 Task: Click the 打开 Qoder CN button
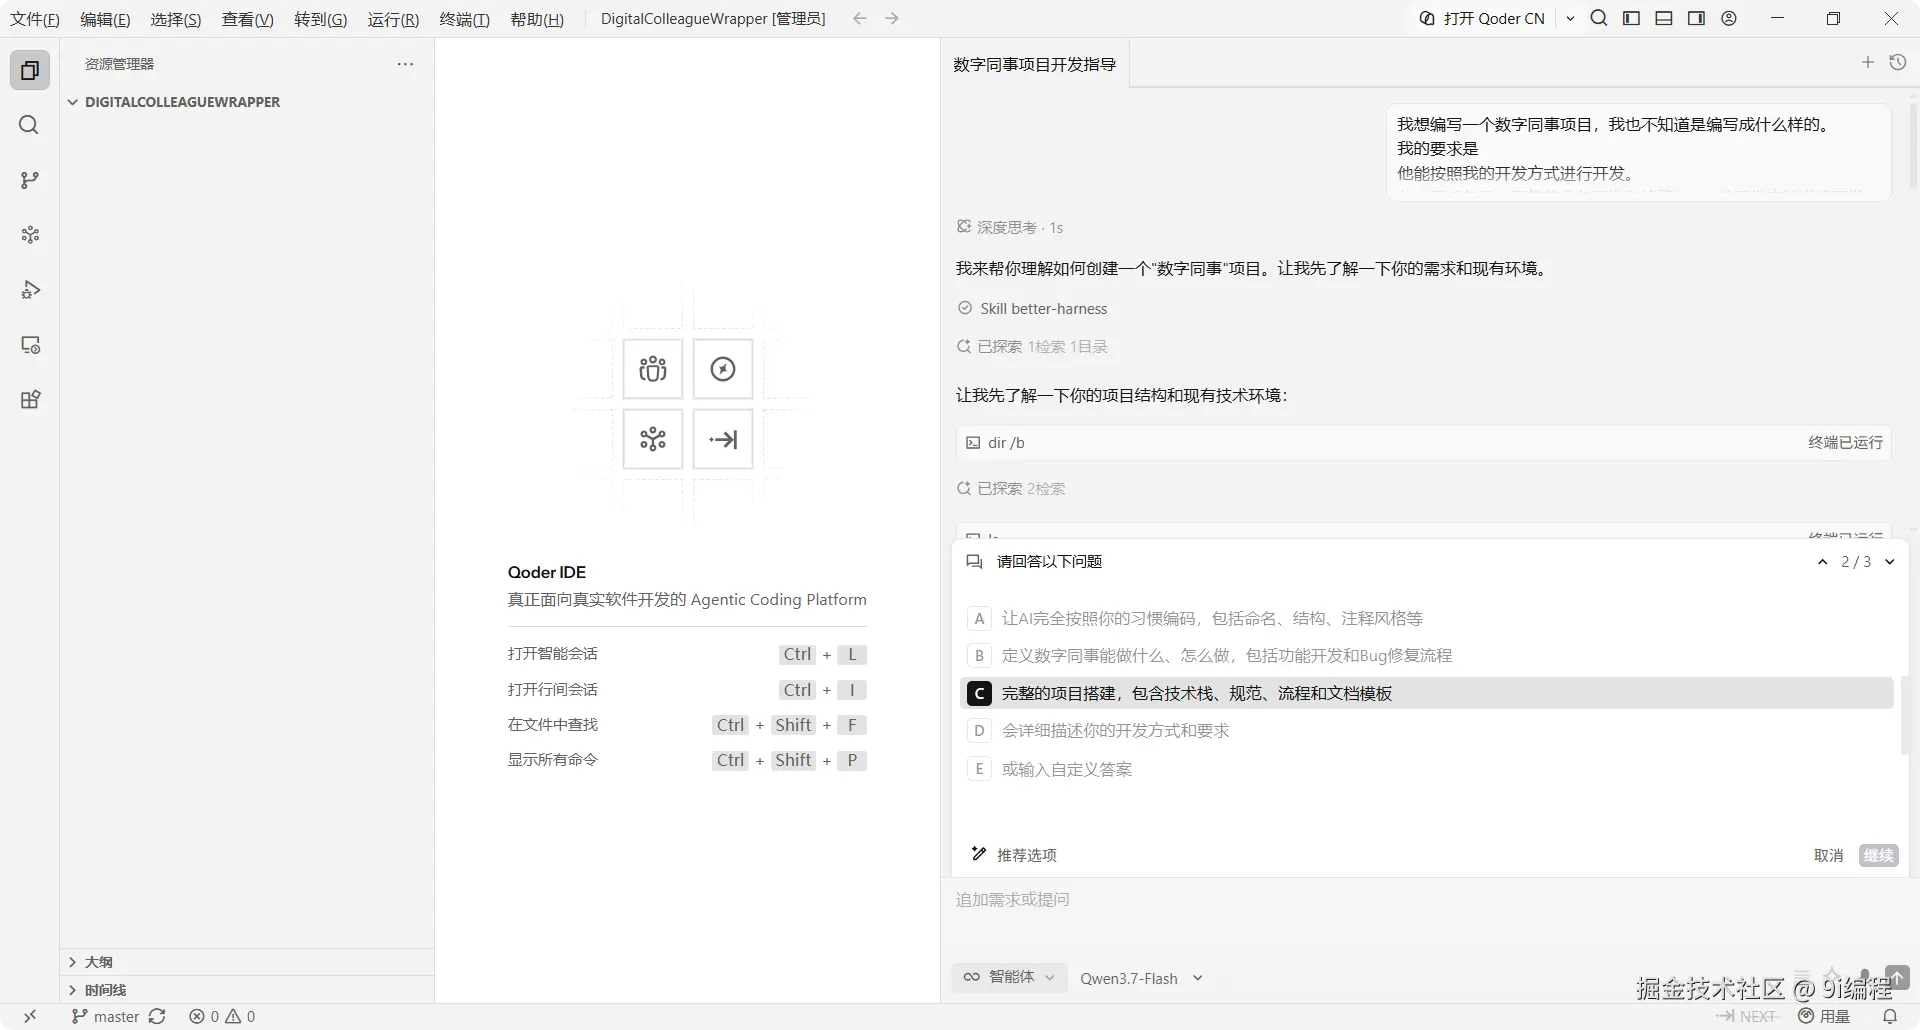pos(1482,18)
